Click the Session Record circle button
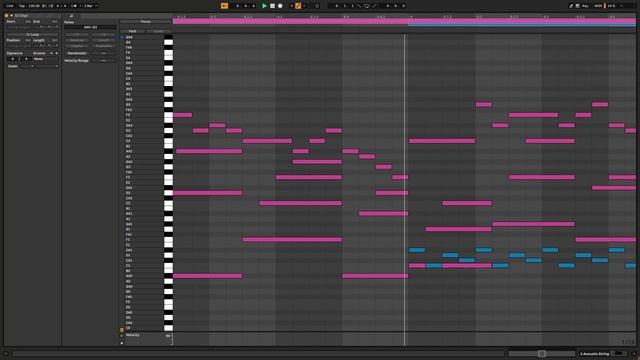Image resolution: width=640 pixels, height=360 pixels. coord(317,6)
